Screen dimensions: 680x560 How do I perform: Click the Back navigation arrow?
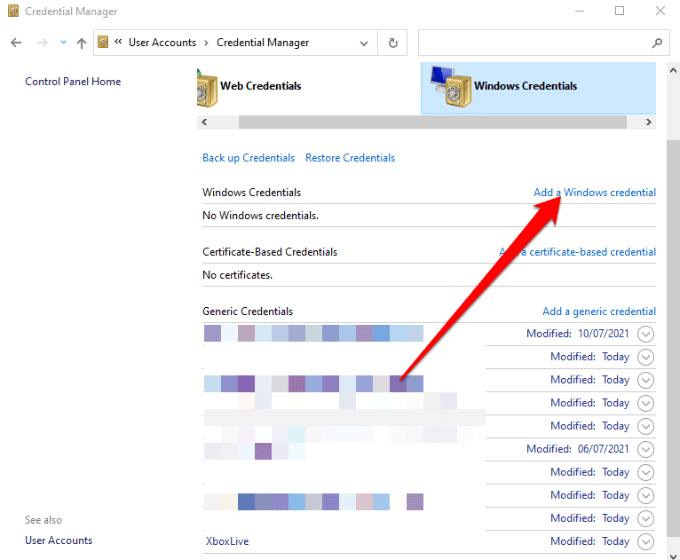[16, 43]
